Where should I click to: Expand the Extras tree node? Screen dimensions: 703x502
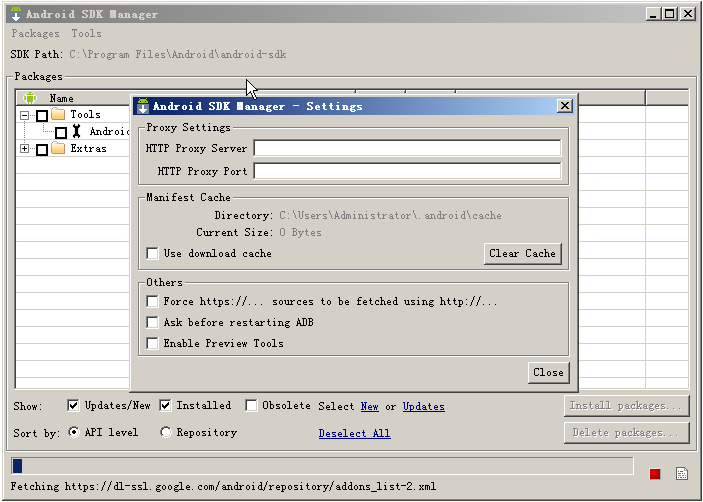point(25,148)
